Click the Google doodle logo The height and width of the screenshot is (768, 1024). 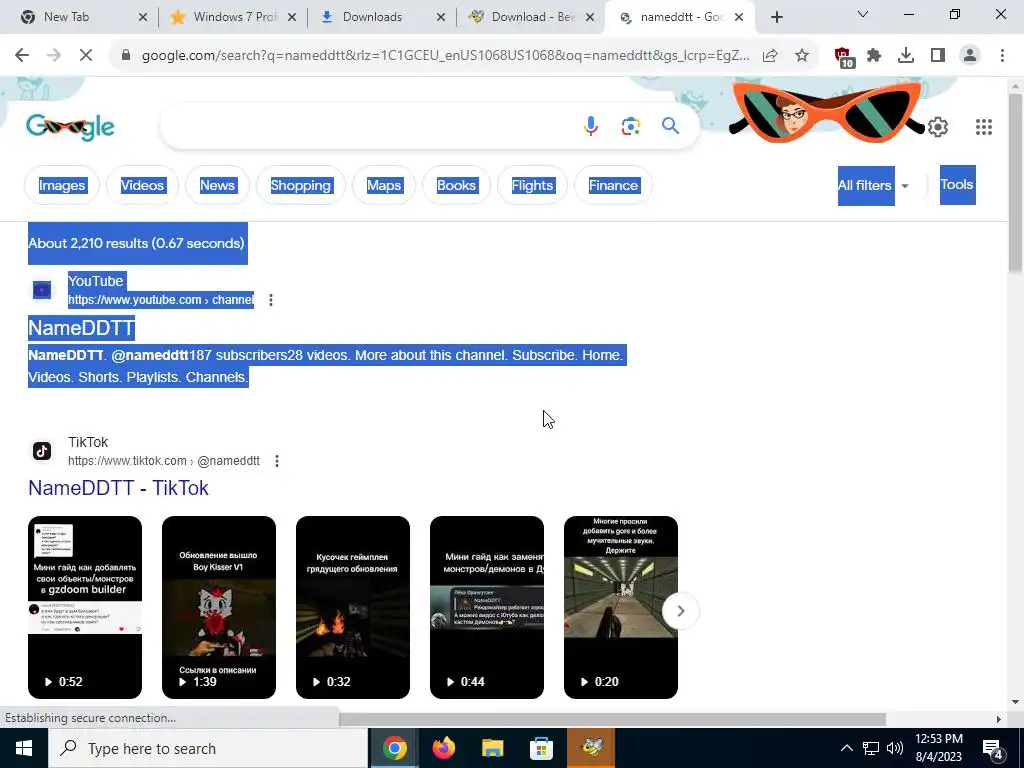tap(71, 126)
